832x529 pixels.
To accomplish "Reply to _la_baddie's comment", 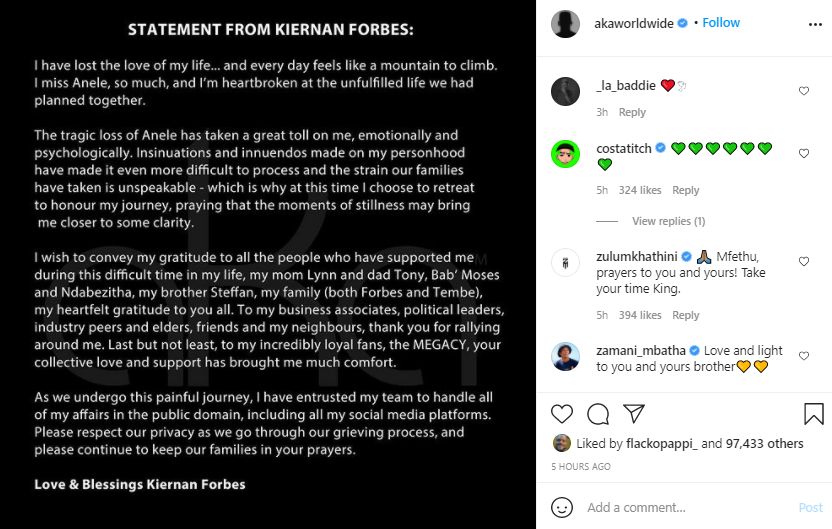I will 632,113.
